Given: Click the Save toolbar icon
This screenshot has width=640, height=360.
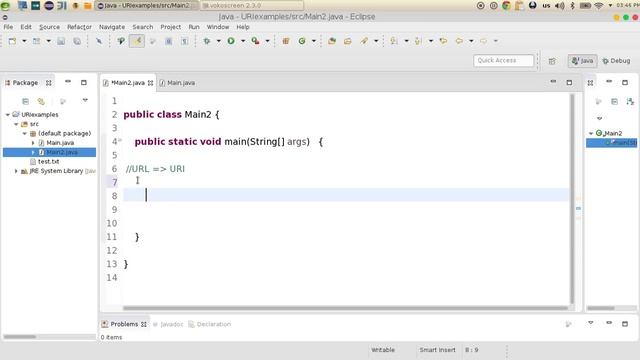Looking at the screenshot, I should (61, 41).
